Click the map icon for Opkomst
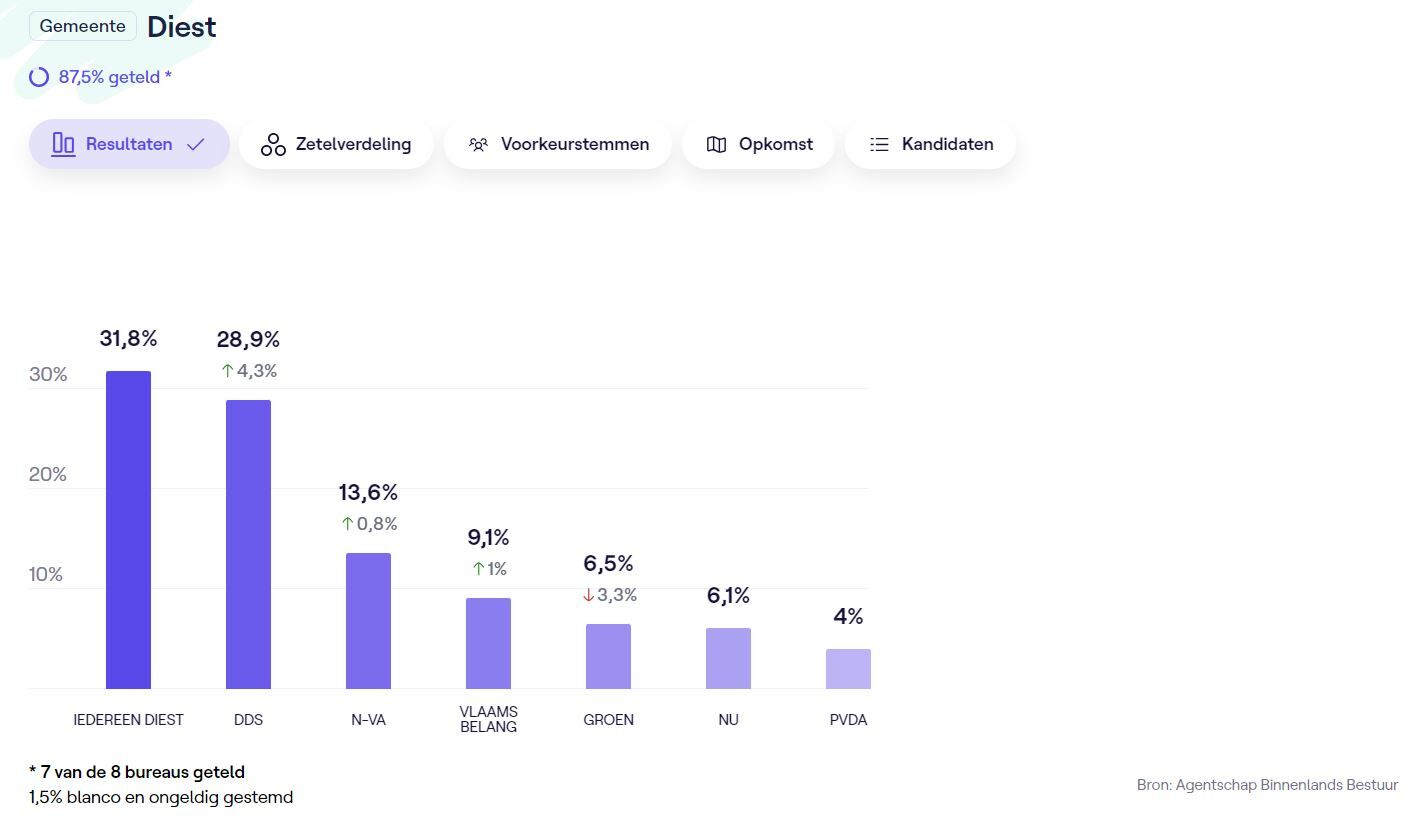This screenshot has height=824, width=1416. pyautogui.click(x=716, y=145)
